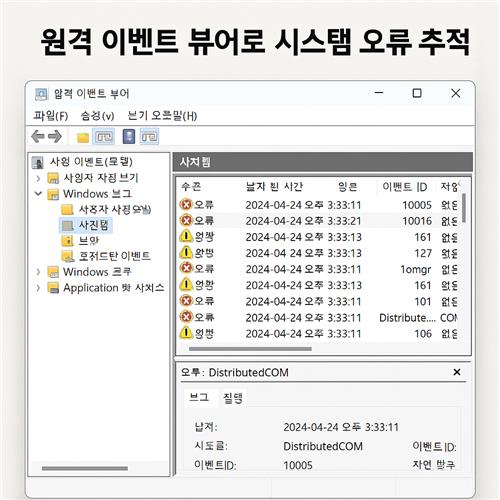
Task: Maximize the event viewer window
Action: point(417,93)
